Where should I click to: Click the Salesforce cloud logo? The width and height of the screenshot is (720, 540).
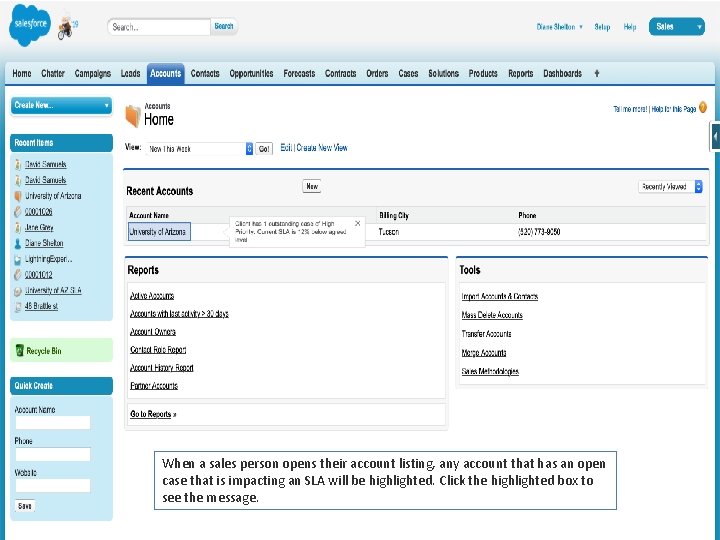29,25
